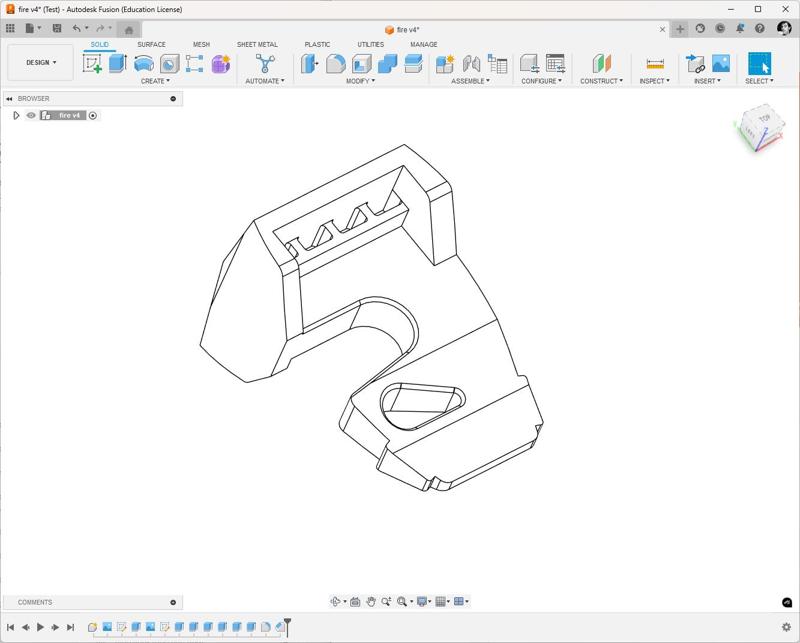The height and width of the screenshot is (643, 800).
Task: Jump to the timeline beginning
Action: pyautogui.click(x=10, y=627)
